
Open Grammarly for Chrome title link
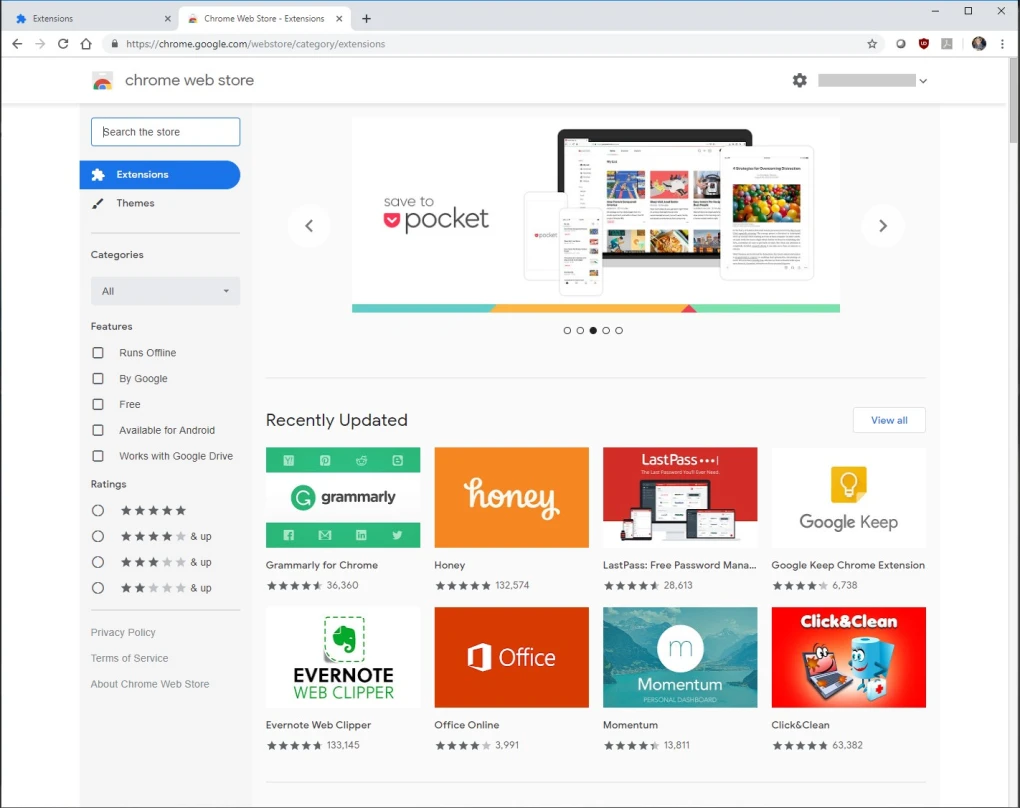pyautogui.click(x=321, y=565)
